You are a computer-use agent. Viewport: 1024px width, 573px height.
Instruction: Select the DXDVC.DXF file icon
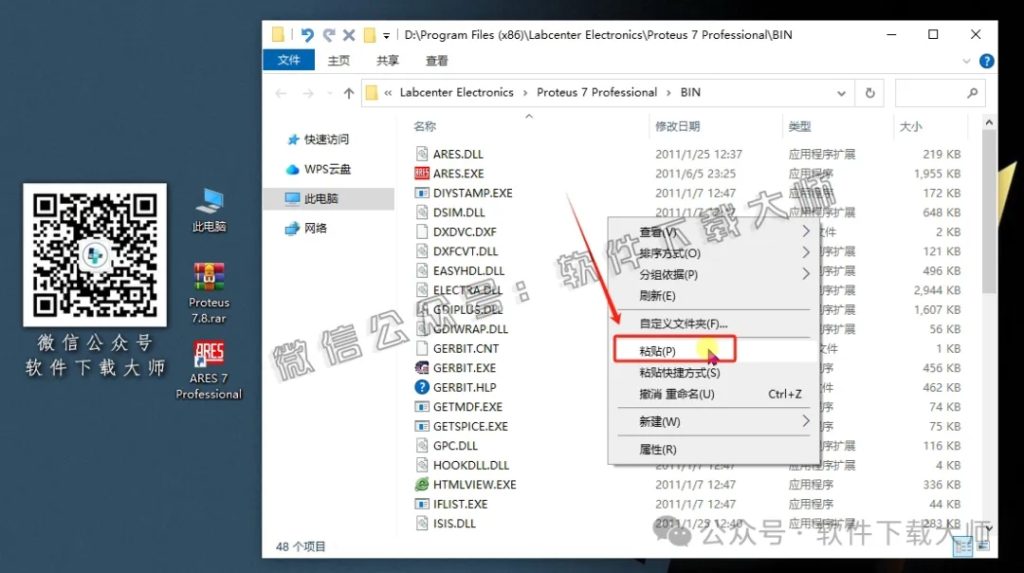422,232
